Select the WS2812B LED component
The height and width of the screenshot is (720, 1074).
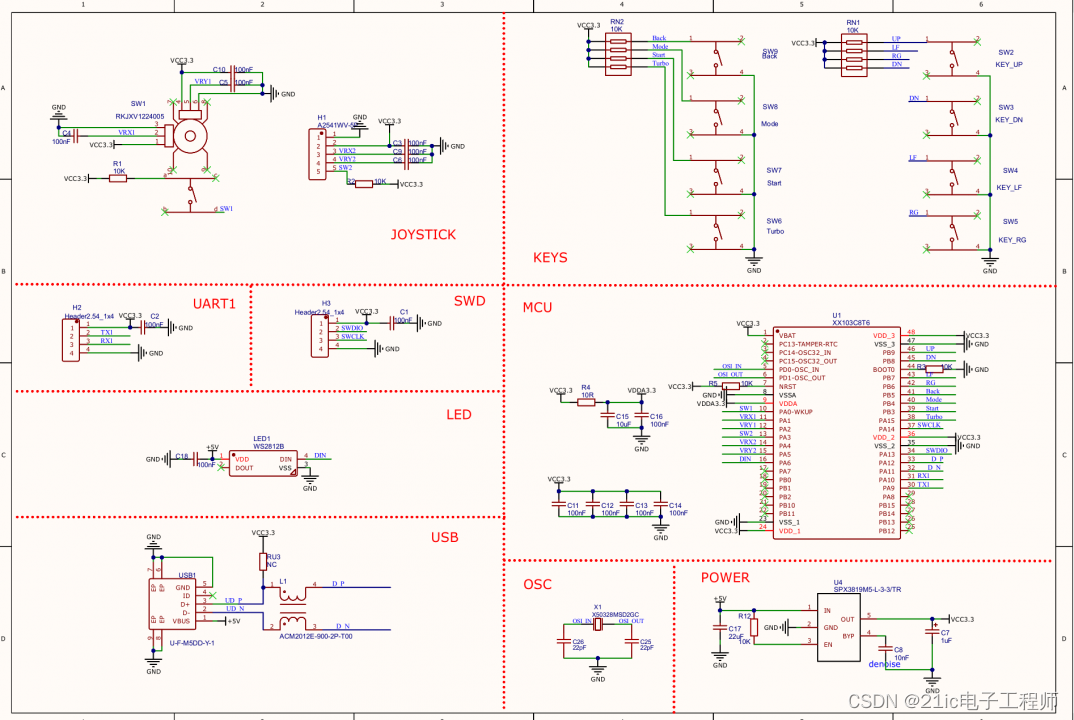265,462
